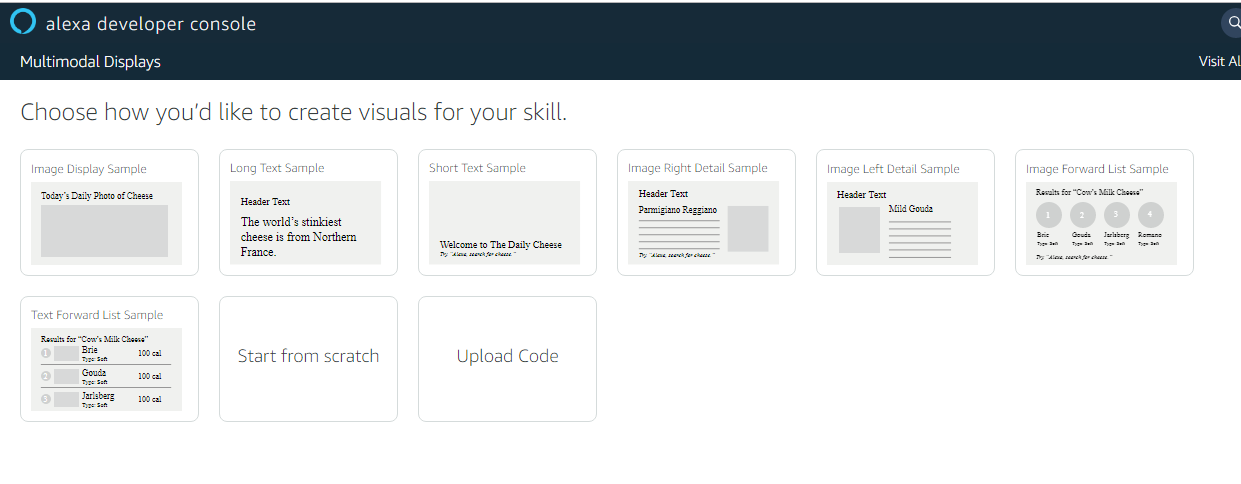Click gray image placeholder in Image Left Detail preview
This screenshot has width=1241, height=484.
coord(859,229)
